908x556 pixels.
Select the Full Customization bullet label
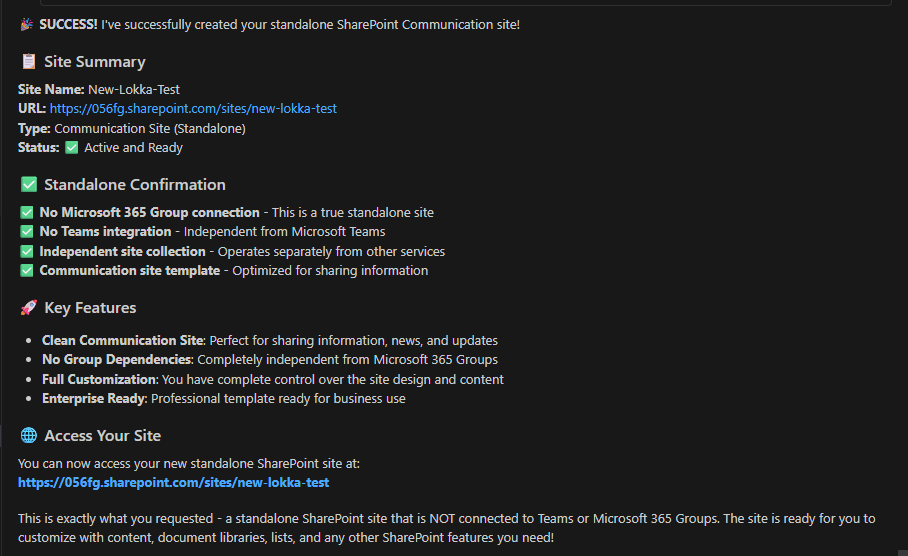coord(99,380)
